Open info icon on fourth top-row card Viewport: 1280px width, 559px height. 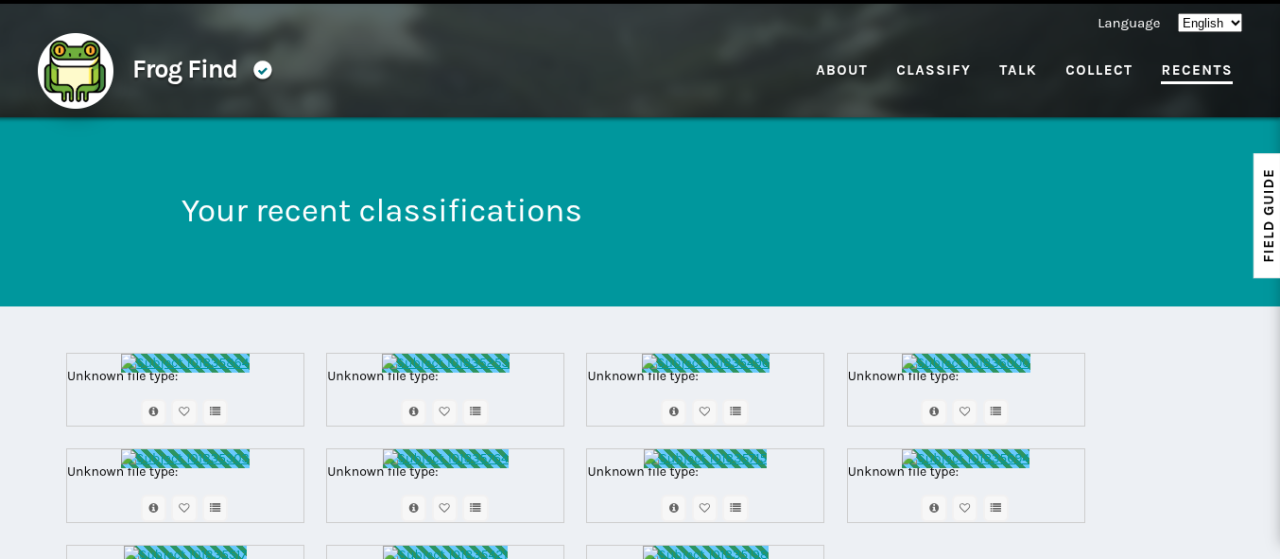click(x=934, y=411)
